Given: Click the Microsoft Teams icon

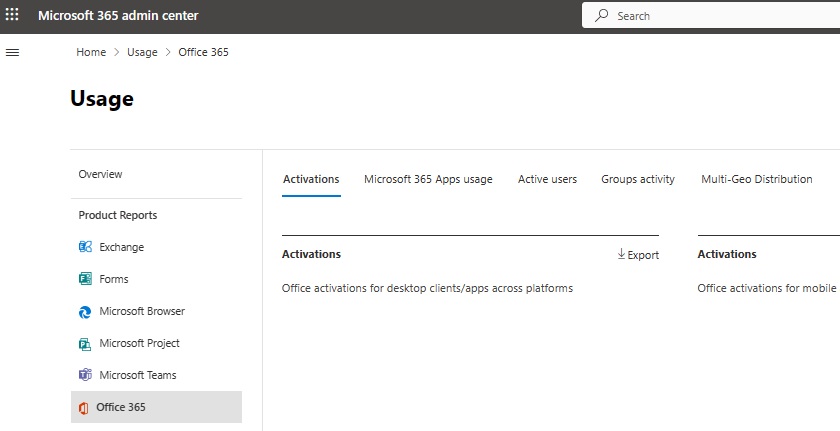Looking at the screenshot, I should point(85,375).
